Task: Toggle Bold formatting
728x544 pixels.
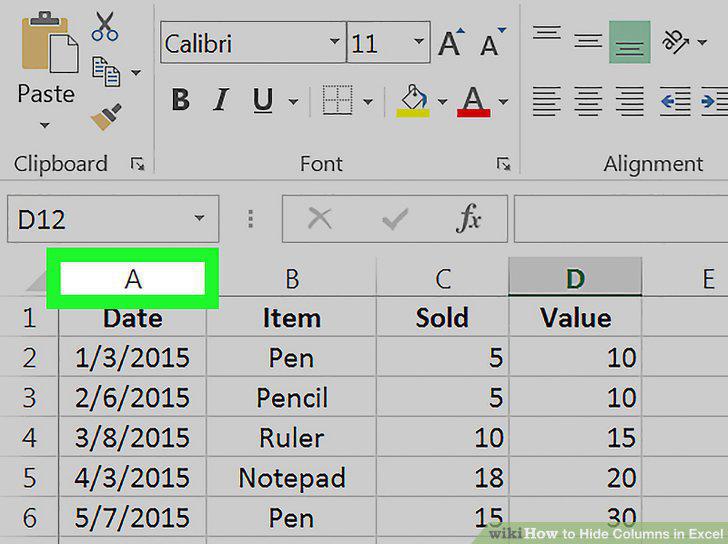Action: 181,100
